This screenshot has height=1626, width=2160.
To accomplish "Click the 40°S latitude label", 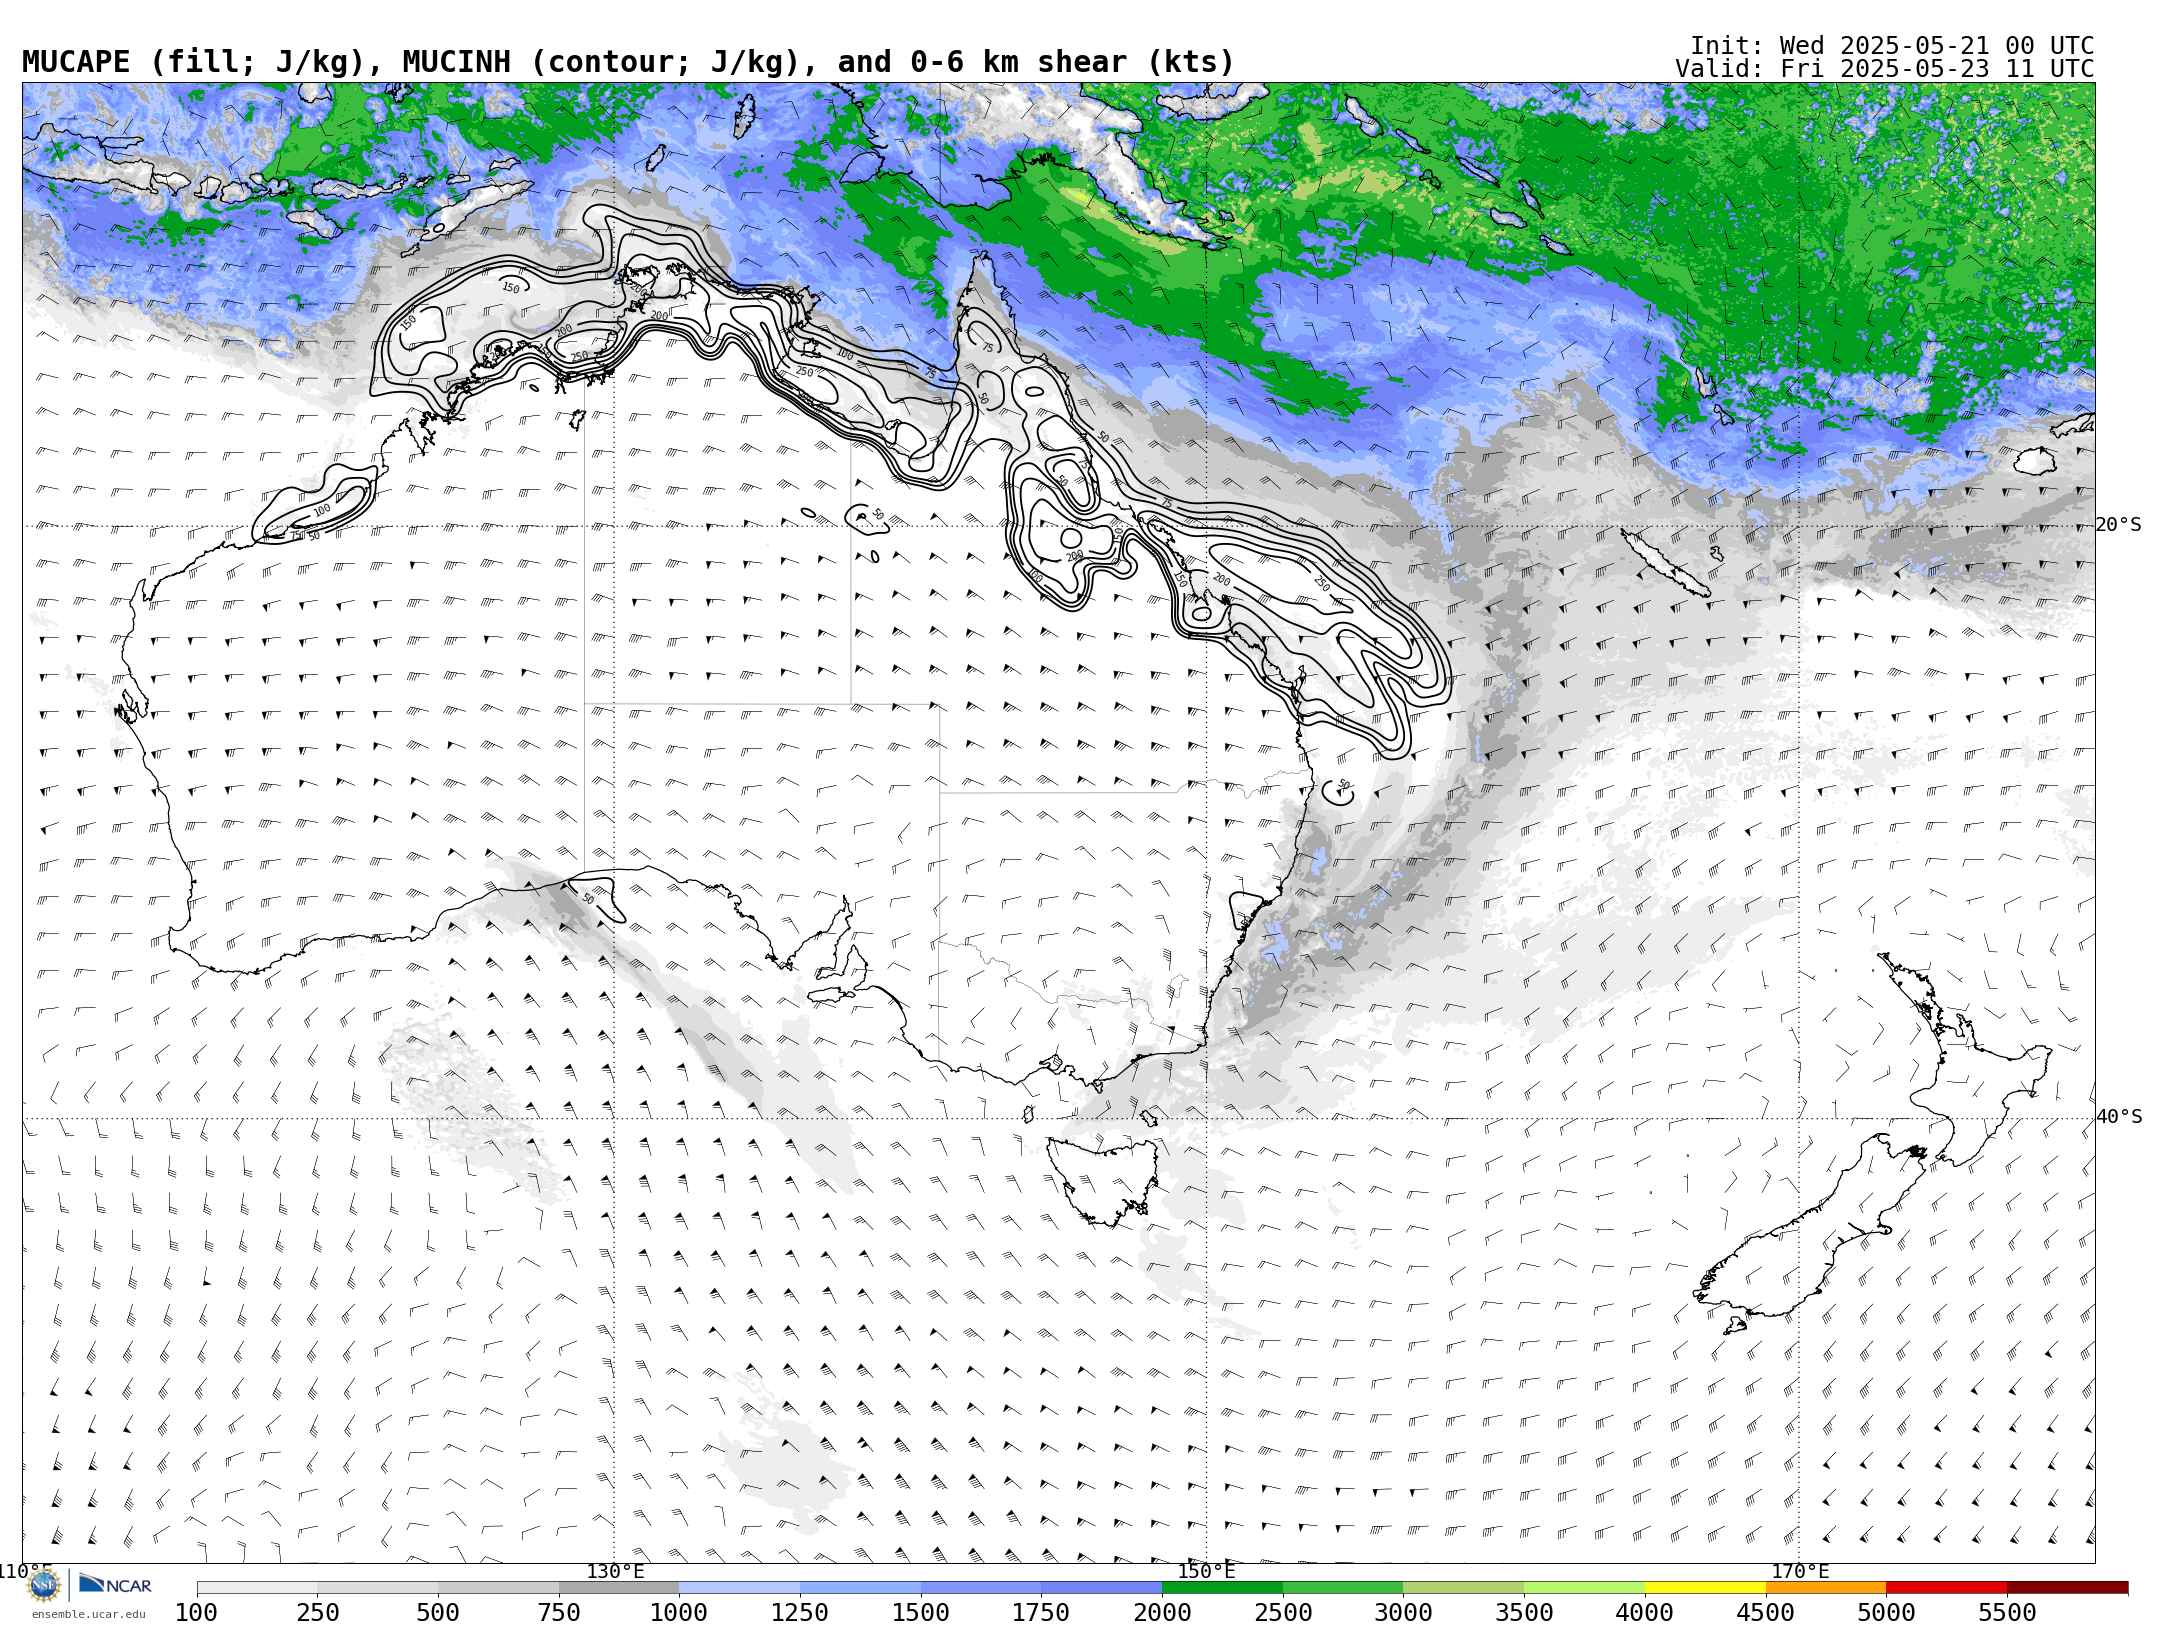I will click(x=2119, y=1117).
